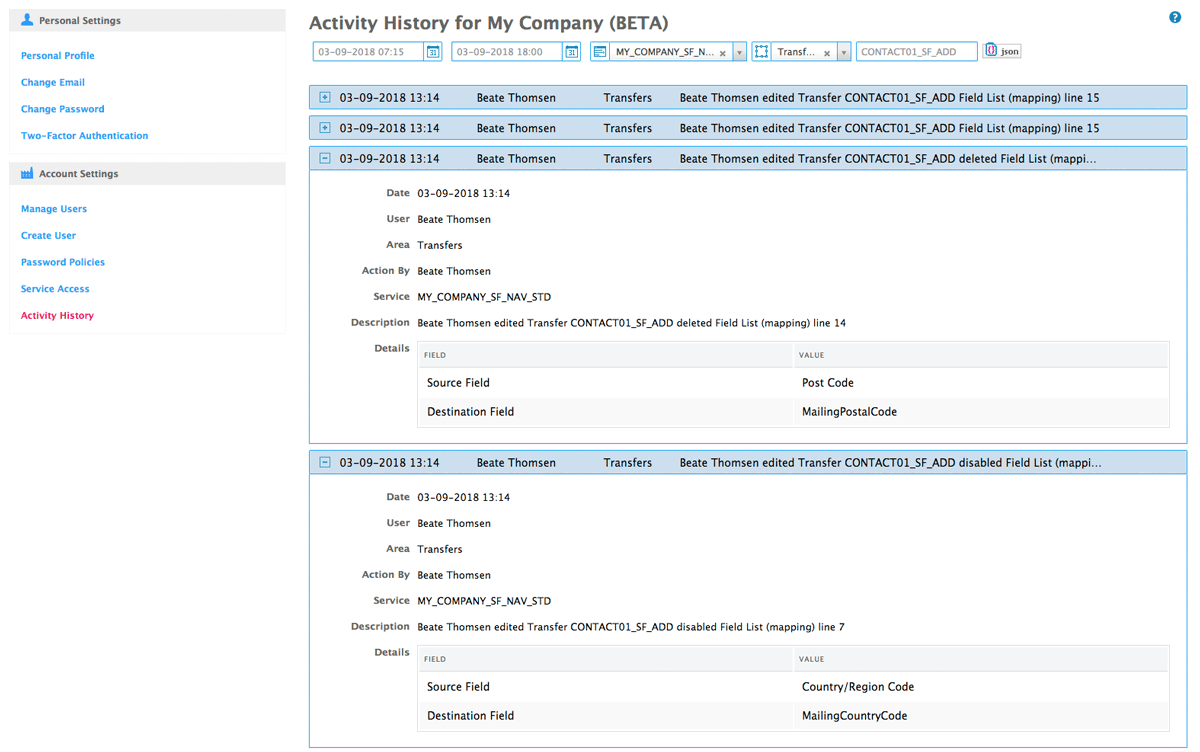Open Two-Factor Authentication settings

coord(85,136)
